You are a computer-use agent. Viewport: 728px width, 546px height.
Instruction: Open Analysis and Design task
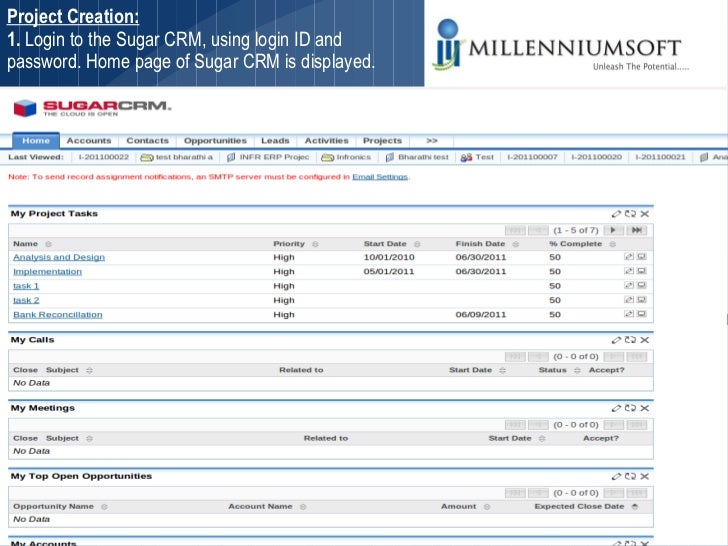click(x=59, y=257)
